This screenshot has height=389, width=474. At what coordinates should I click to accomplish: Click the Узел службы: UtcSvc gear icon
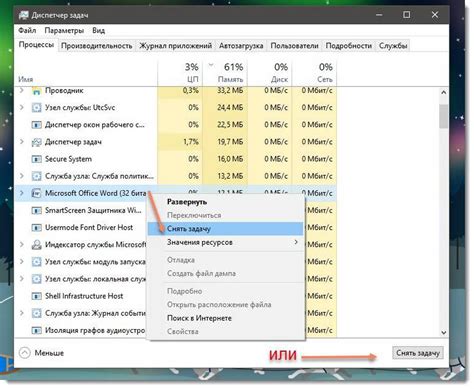point(36,108)
